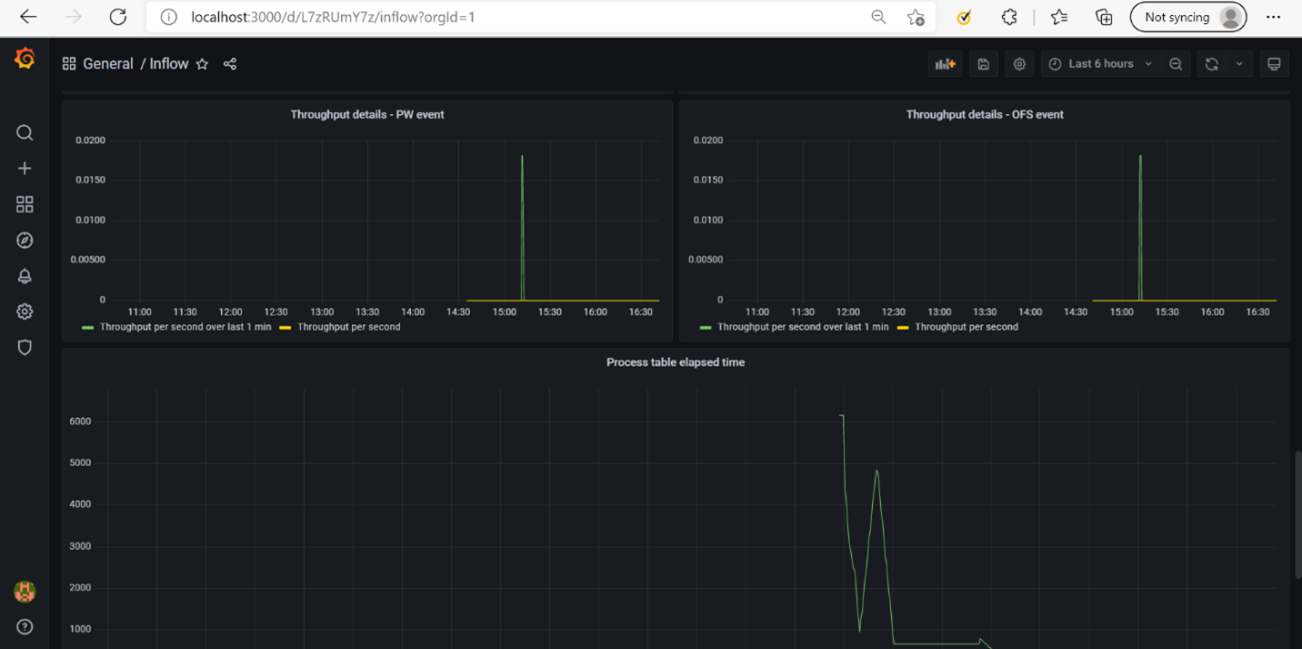Viewport: 1302px width, 649px height.
Task: Click the browser address bar URL
Action: tap(500, 17)
